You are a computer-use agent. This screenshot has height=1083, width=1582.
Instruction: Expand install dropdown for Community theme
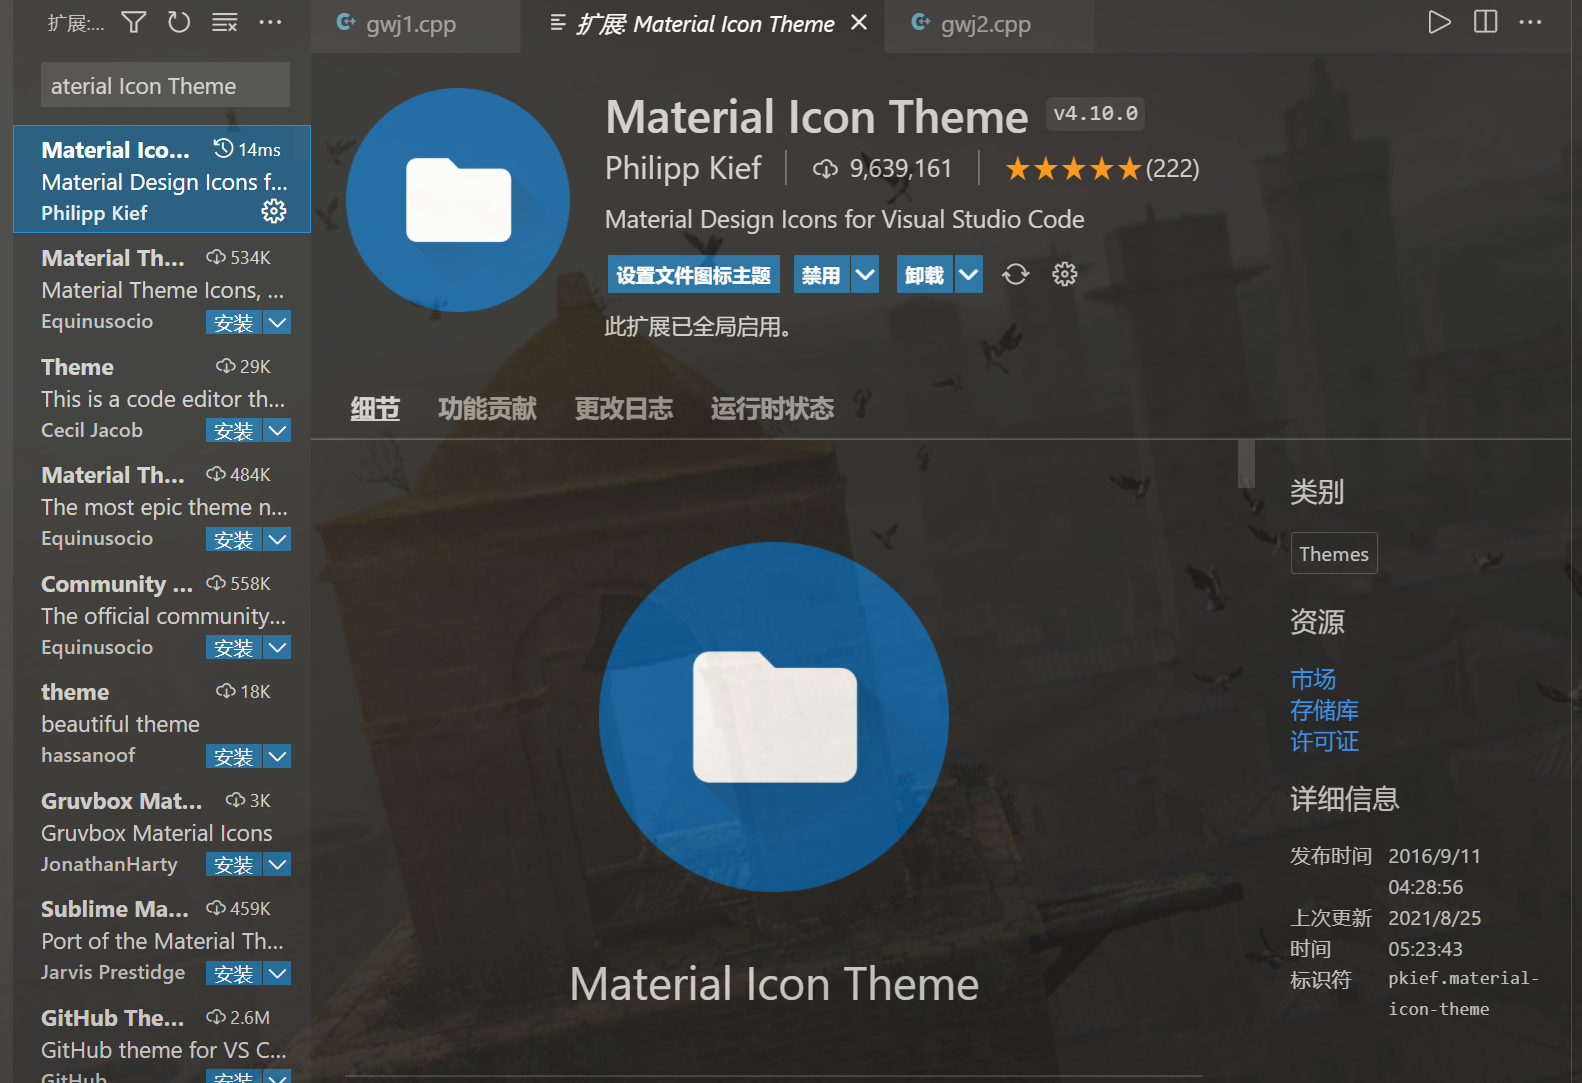278,647
